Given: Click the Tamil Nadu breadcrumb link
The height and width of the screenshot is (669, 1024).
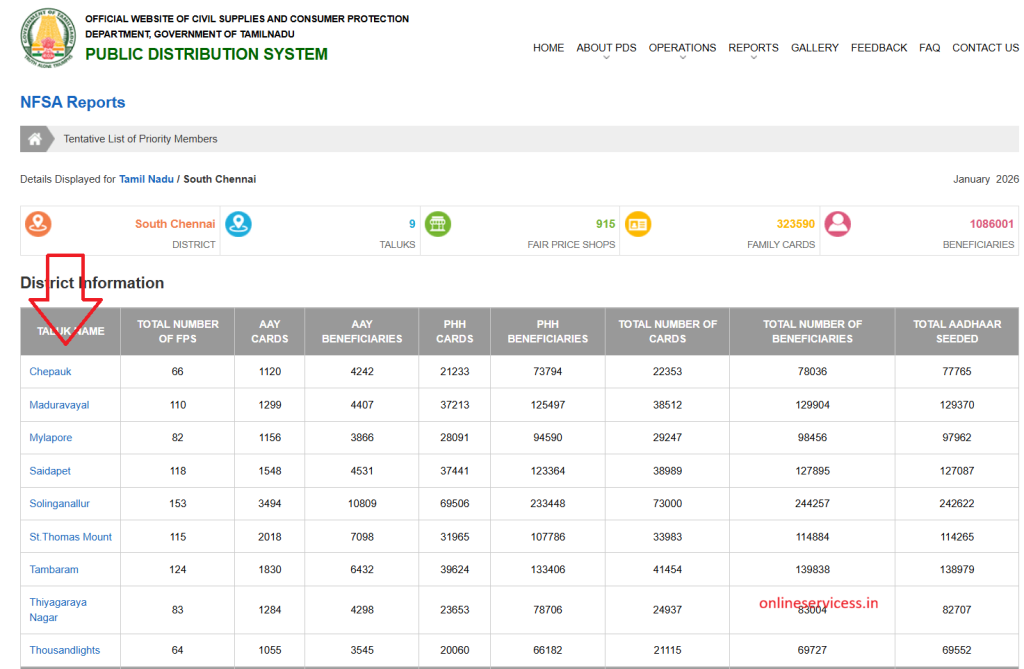Looking at the screenshot, I should coord(146,179).
